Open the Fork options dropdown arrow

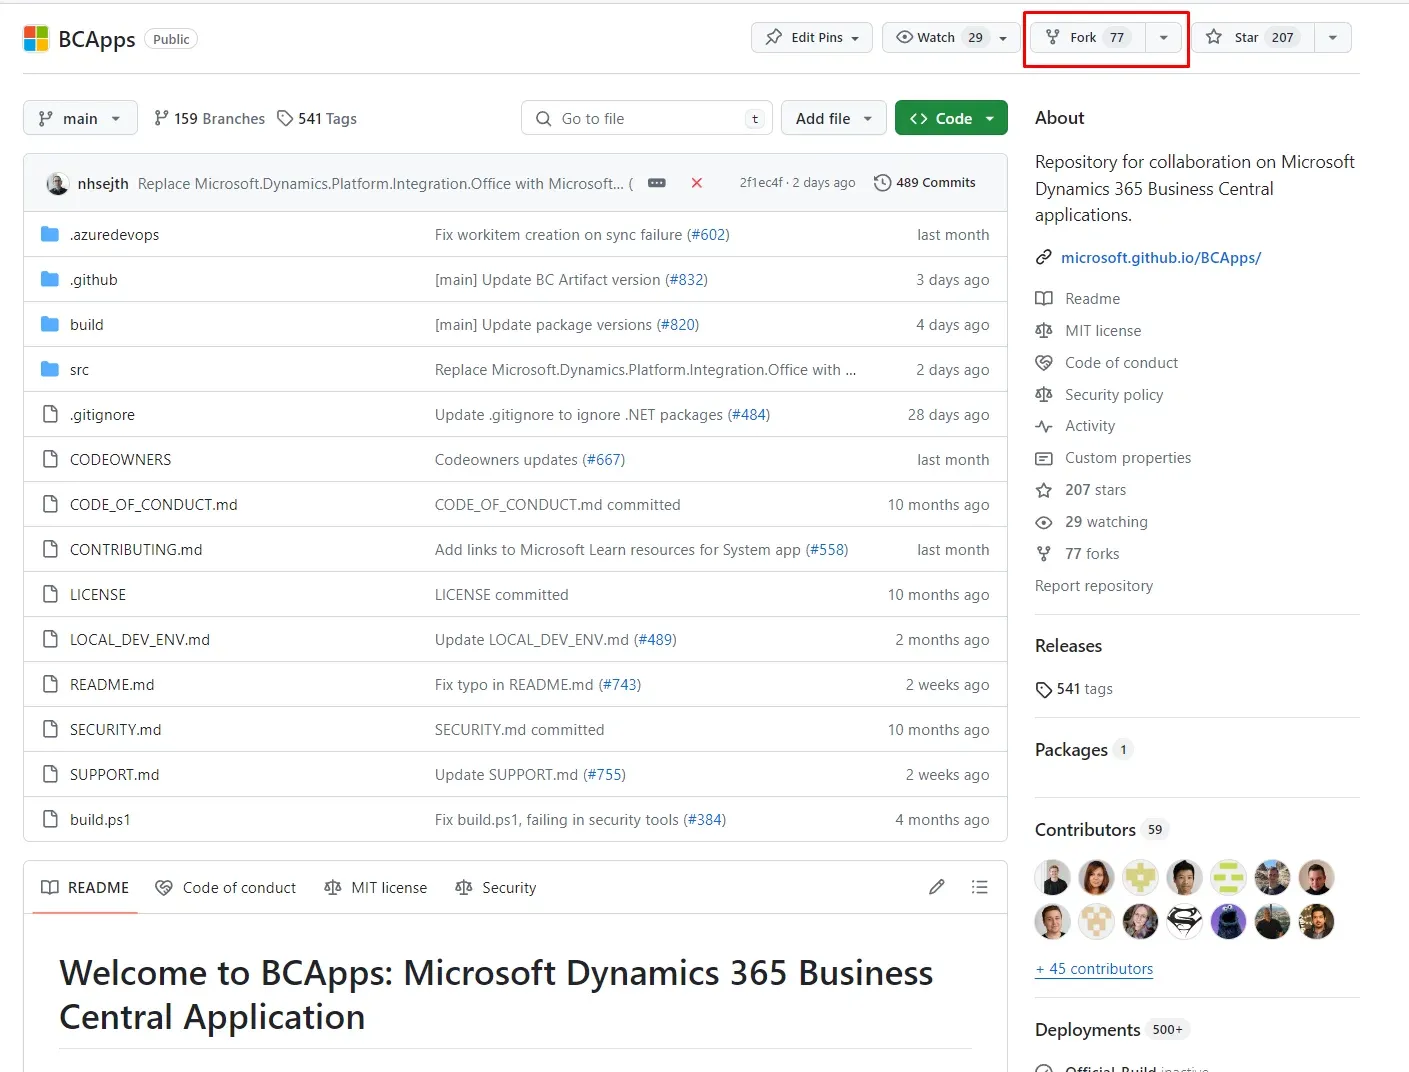point(1164,37)
